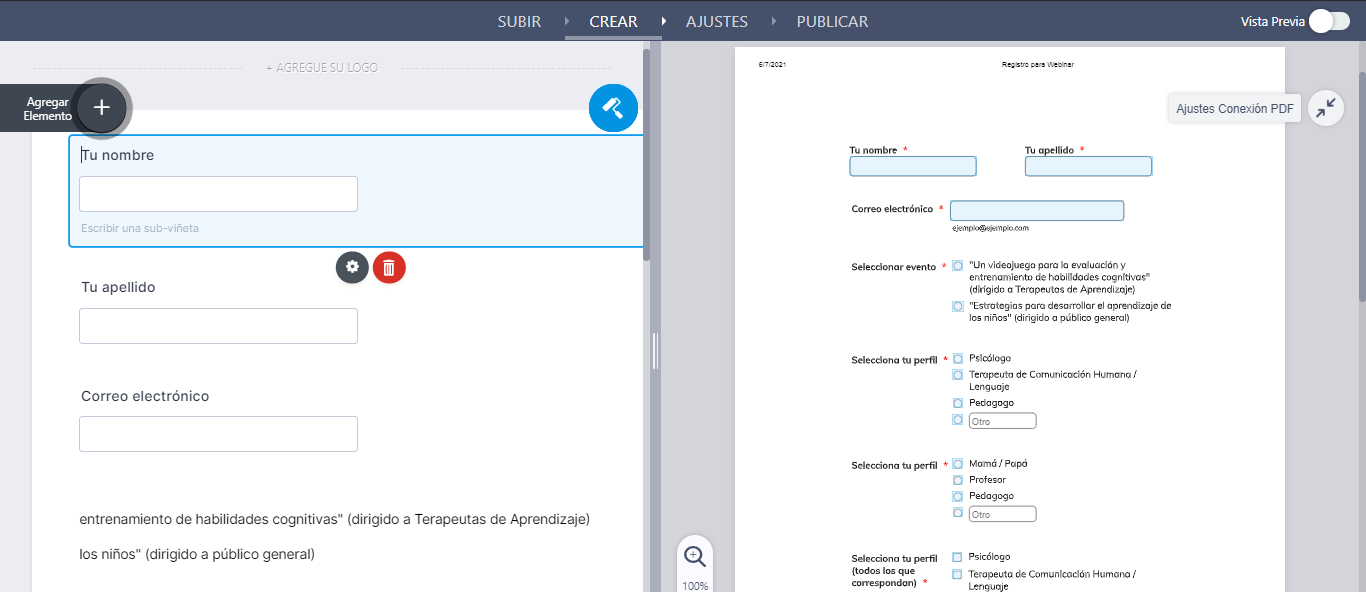Open the AJUSTES step tab
Image resolution: width=1366 pixels, height=592 pixels.
tap(716, 21)
